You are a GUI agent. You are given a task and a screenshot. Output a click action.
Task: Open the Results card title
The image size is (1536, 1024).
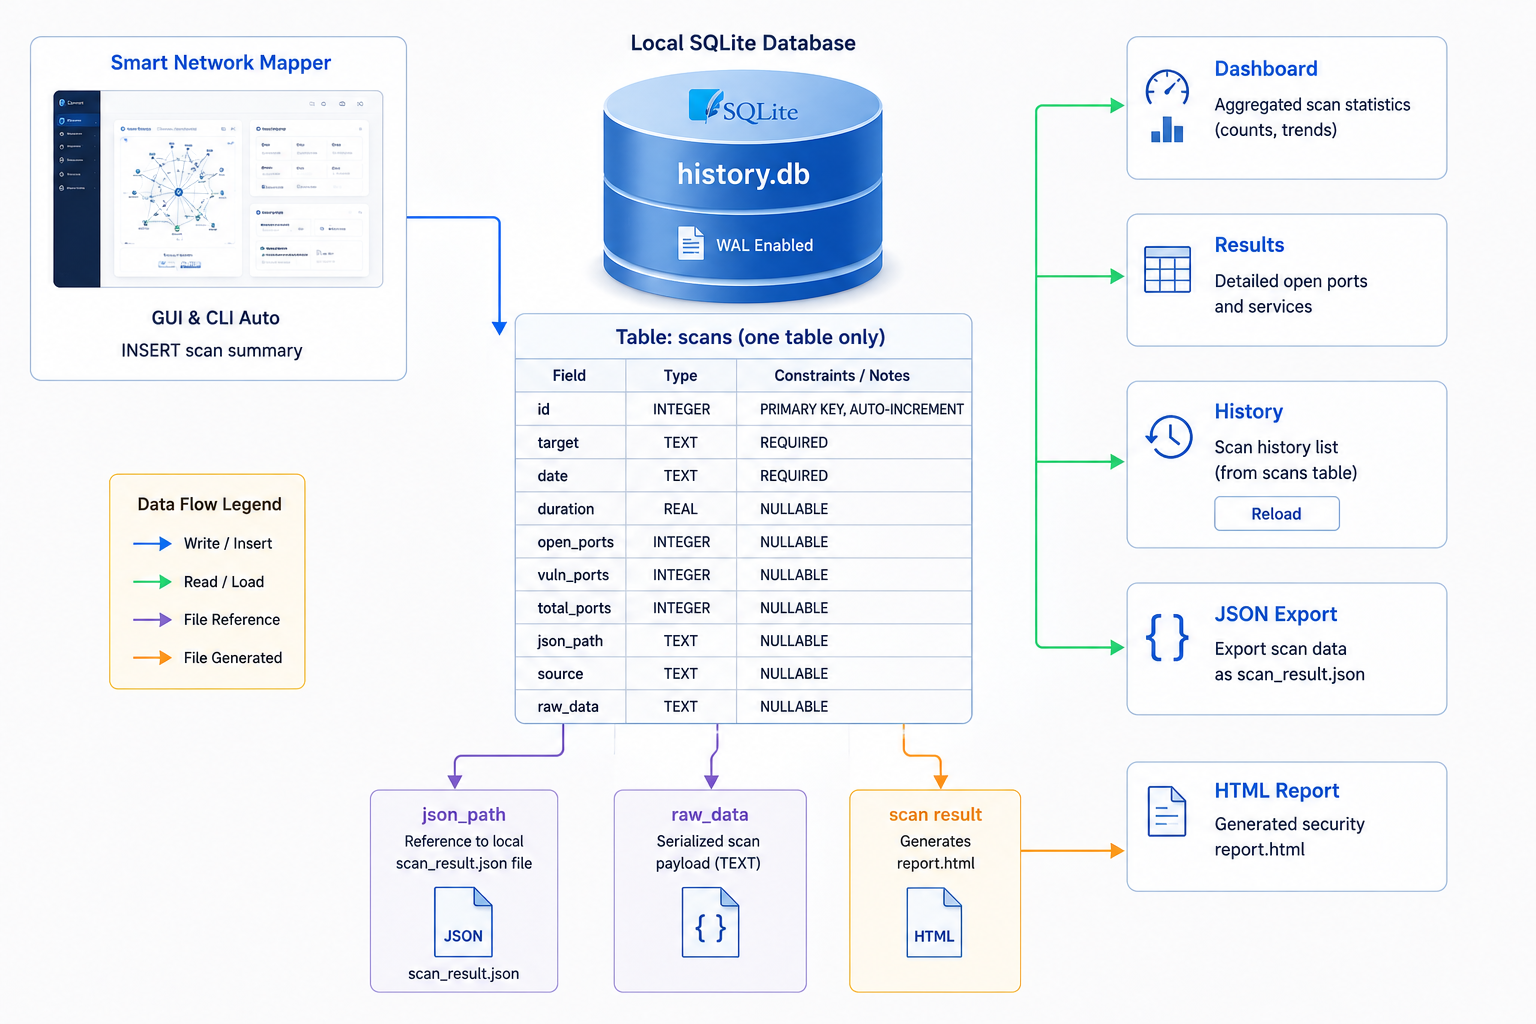click(1249, 245)
